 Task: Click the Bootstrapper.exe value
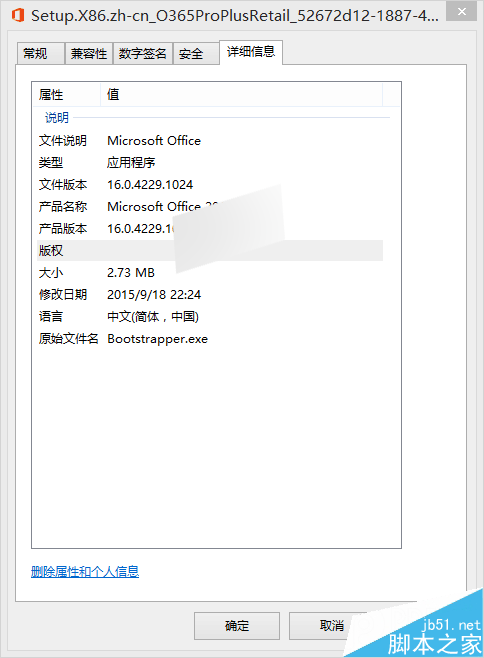coord(157,339)
